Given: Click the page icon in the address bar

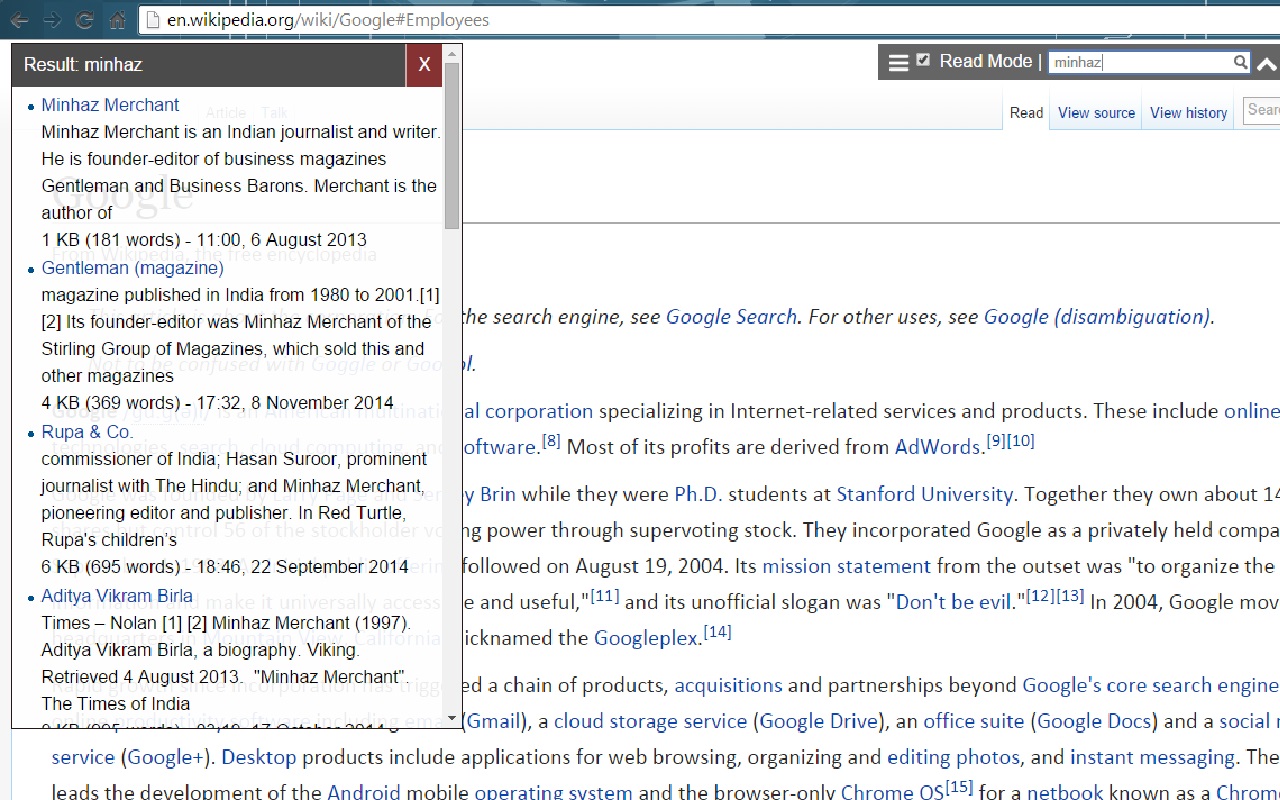Looking at the screenshot, I should 152,20.
